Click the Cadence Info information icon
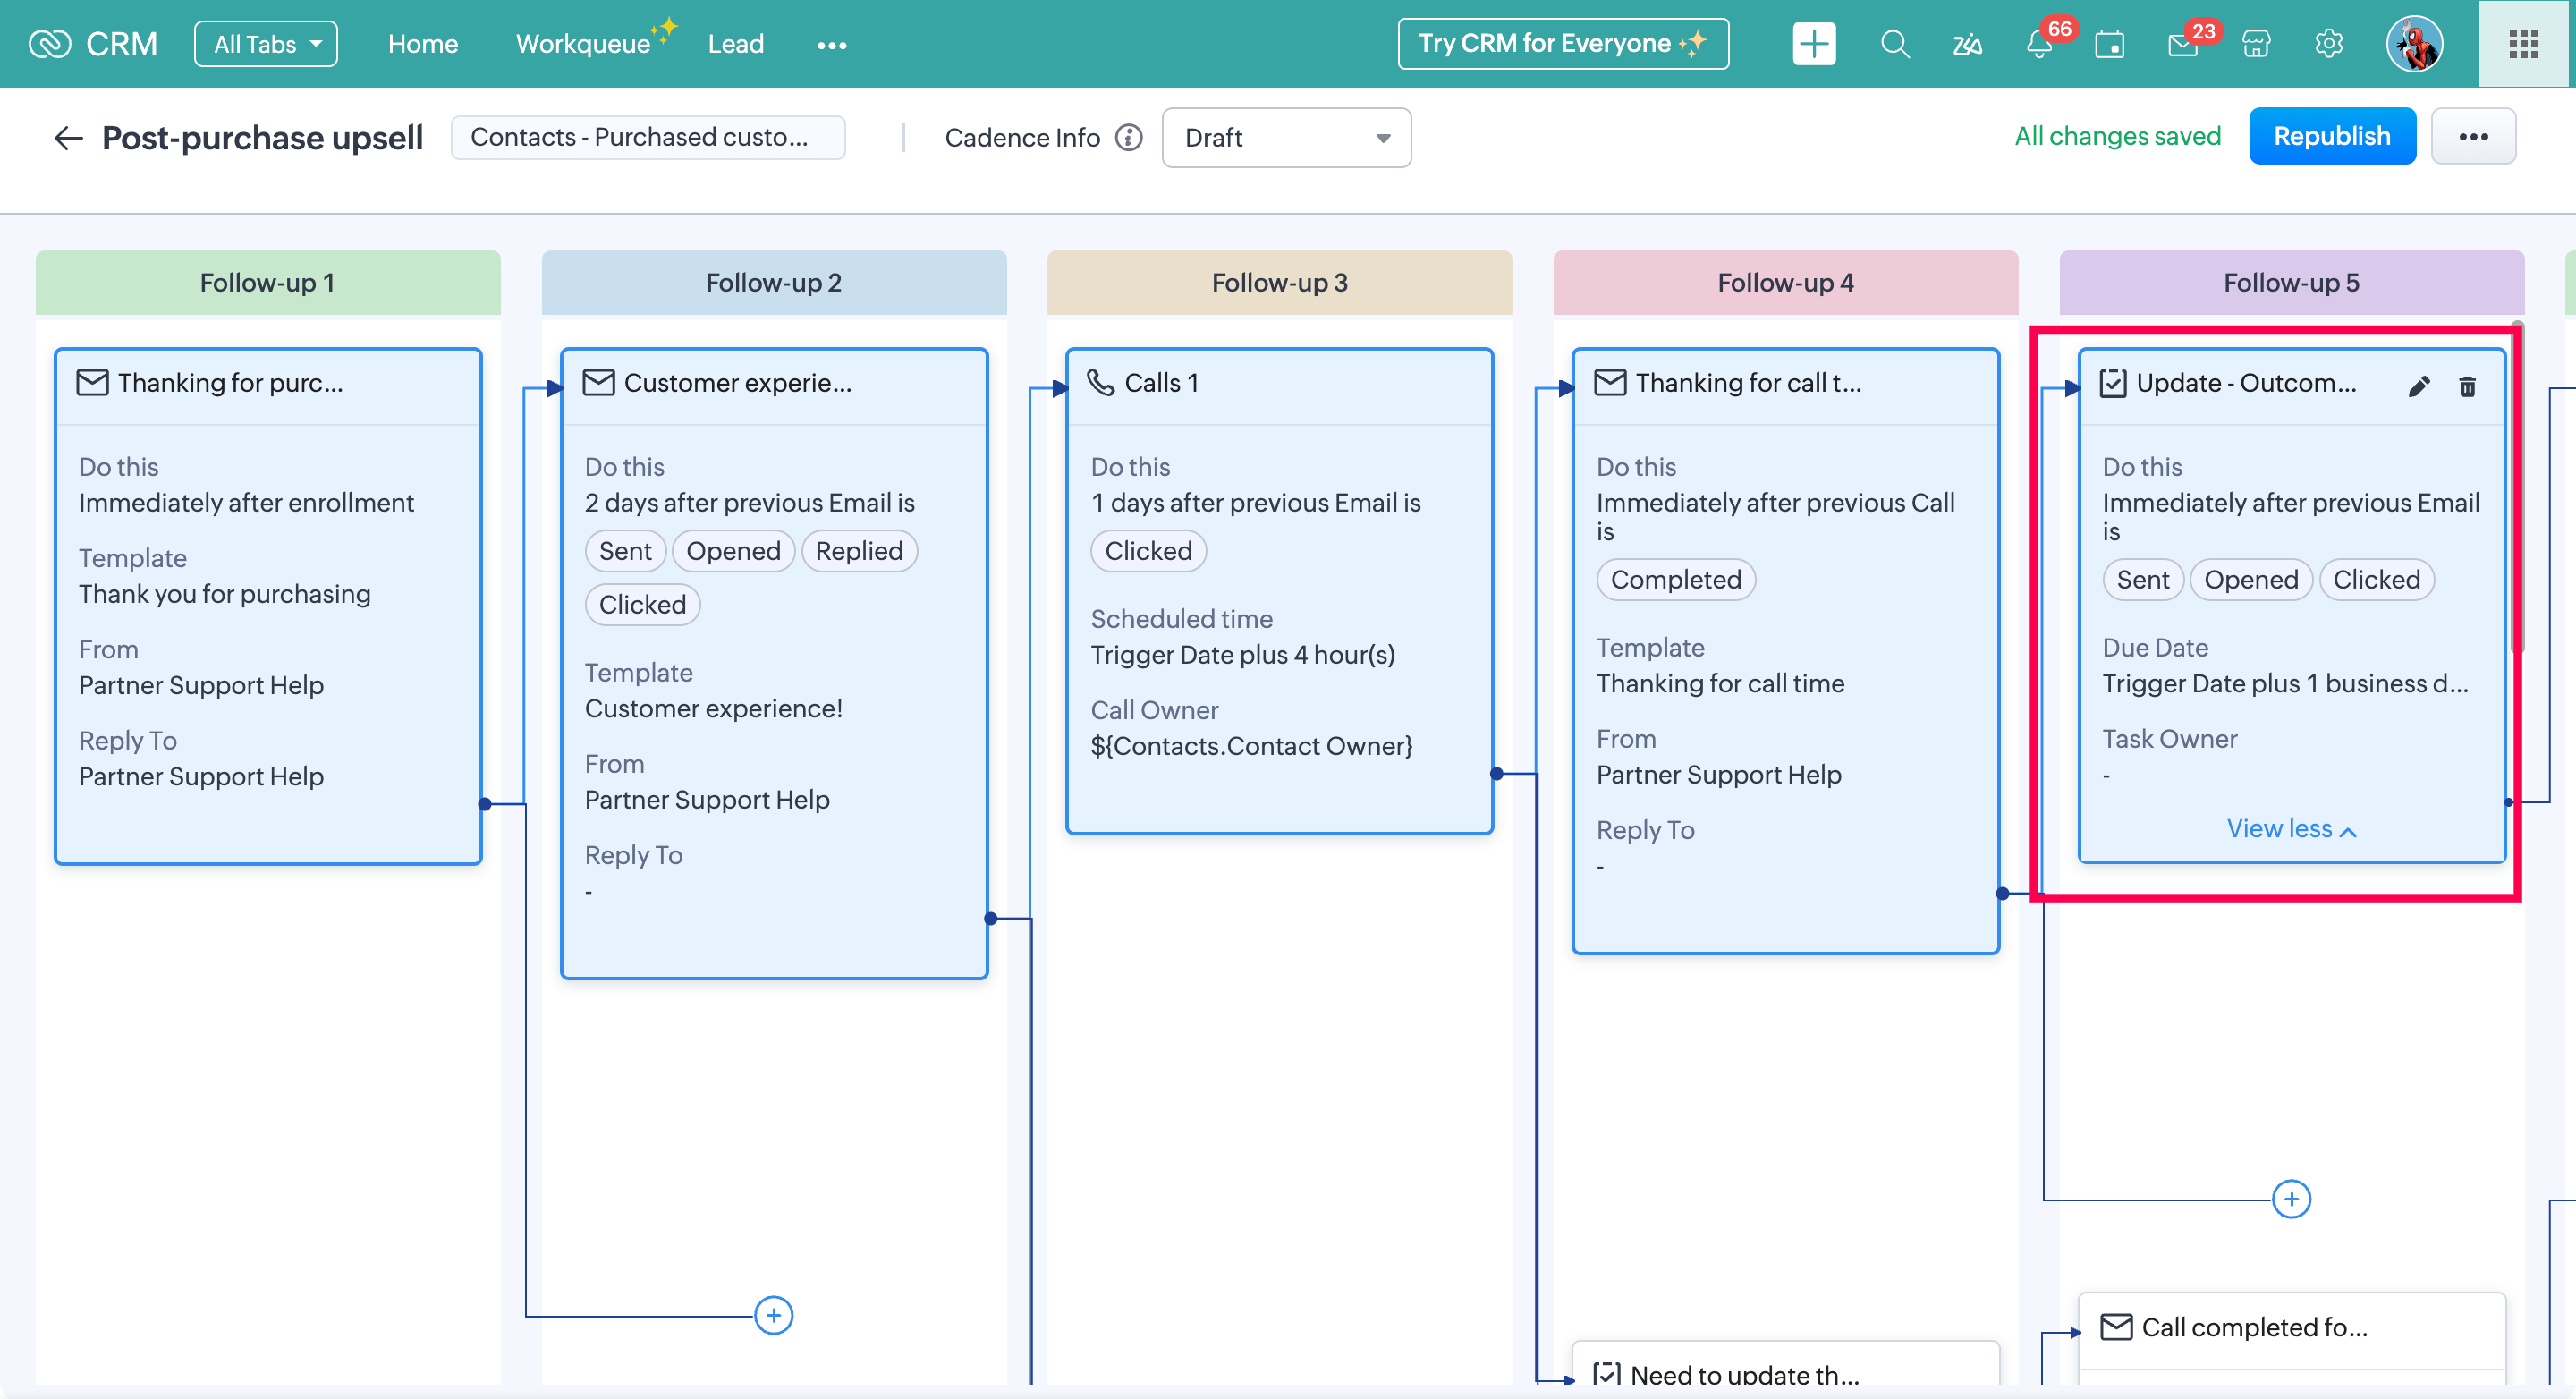 coord(1128,137)
